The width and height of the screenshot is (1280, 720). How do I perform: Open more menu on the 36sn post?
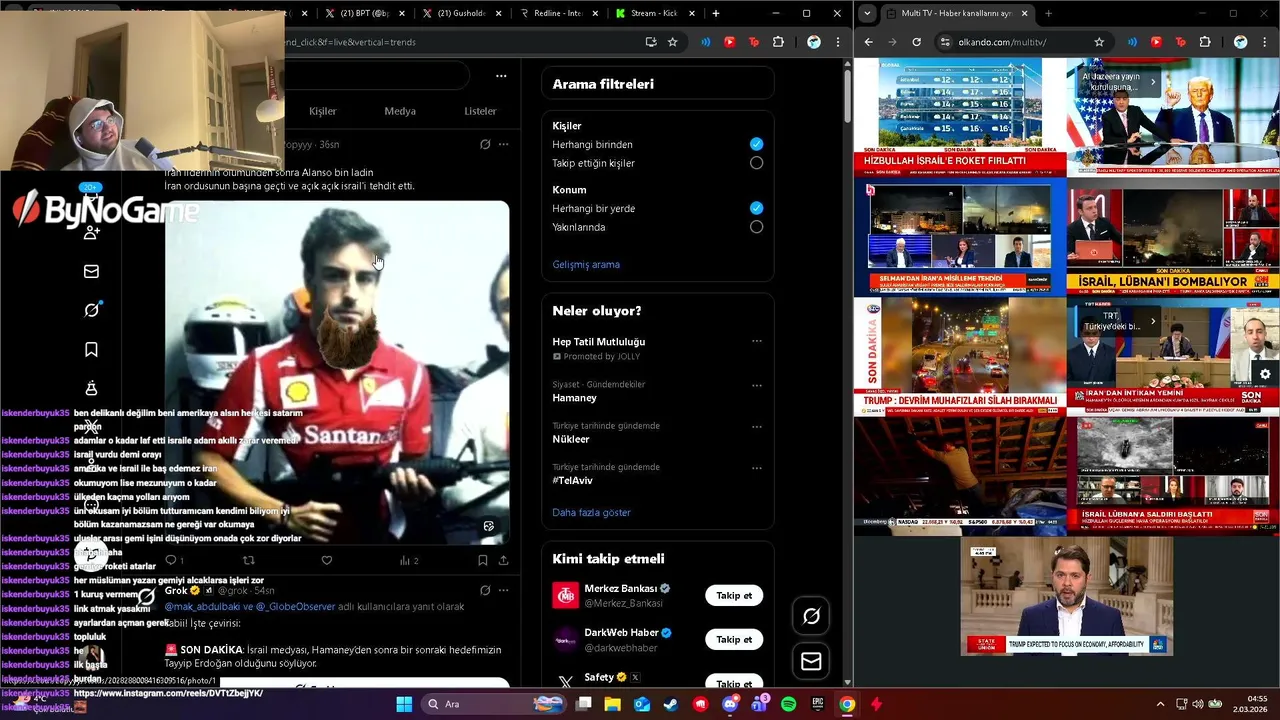pyautogui.click(x=504, y=144)
